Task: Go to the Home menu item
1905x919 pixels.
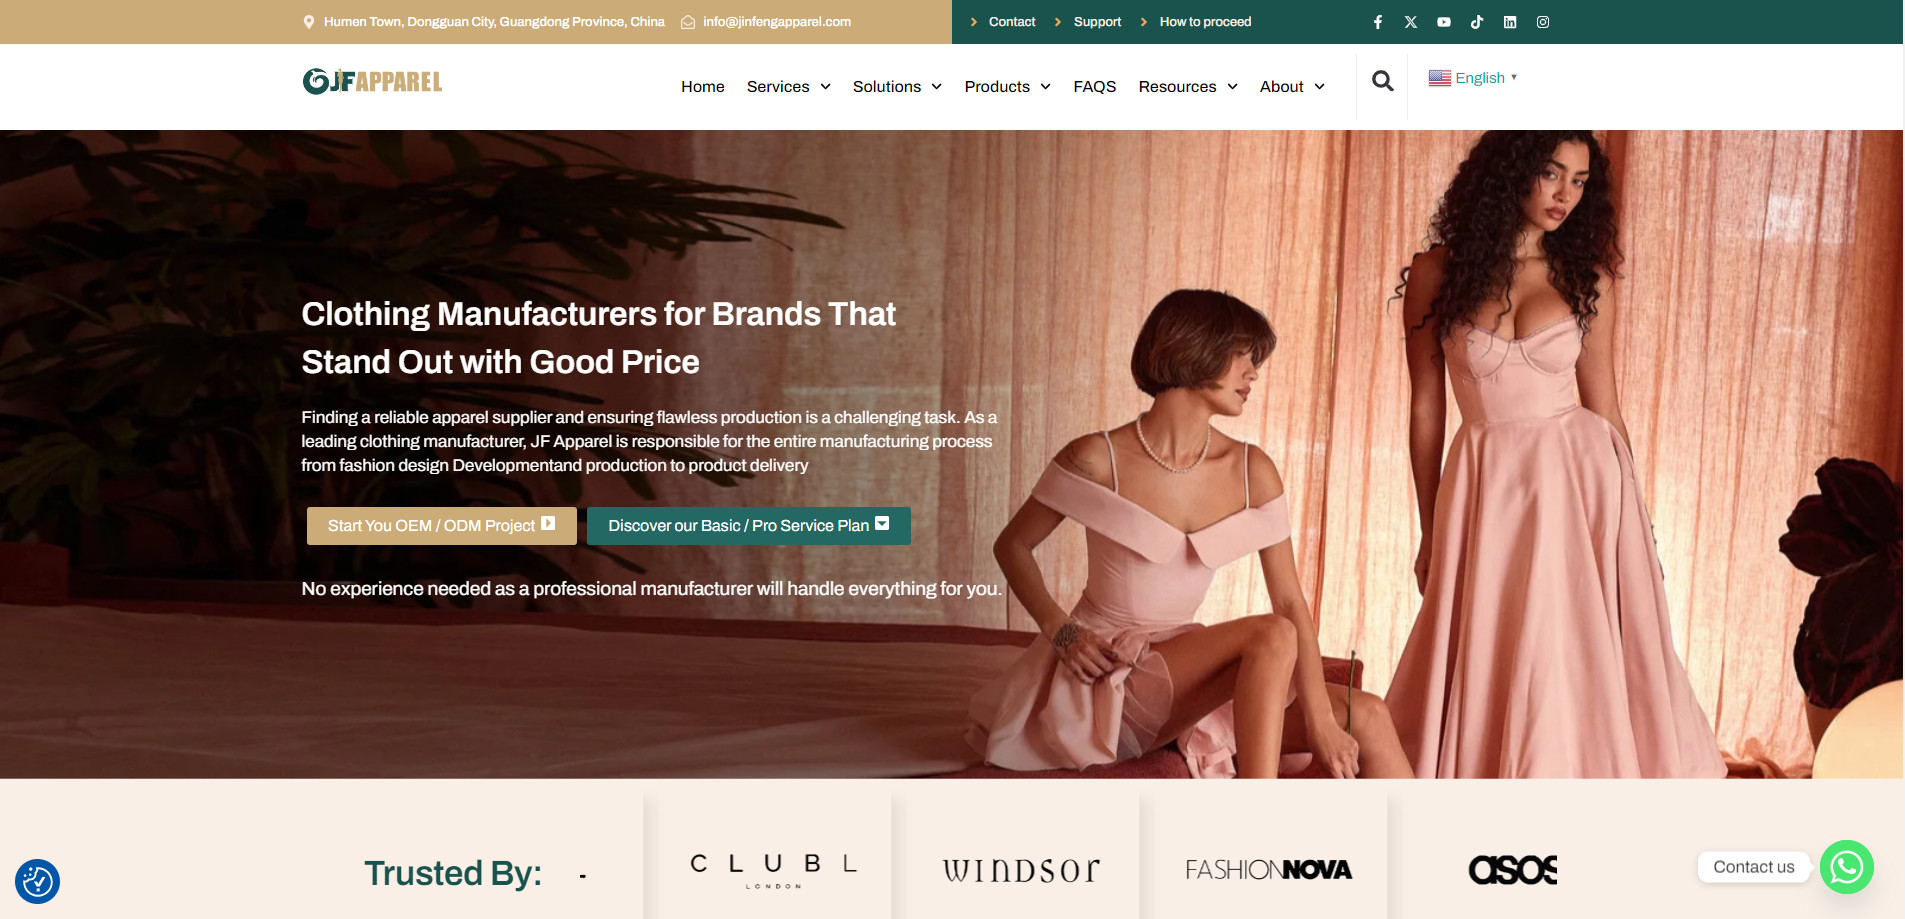Action: coord(703,87)
